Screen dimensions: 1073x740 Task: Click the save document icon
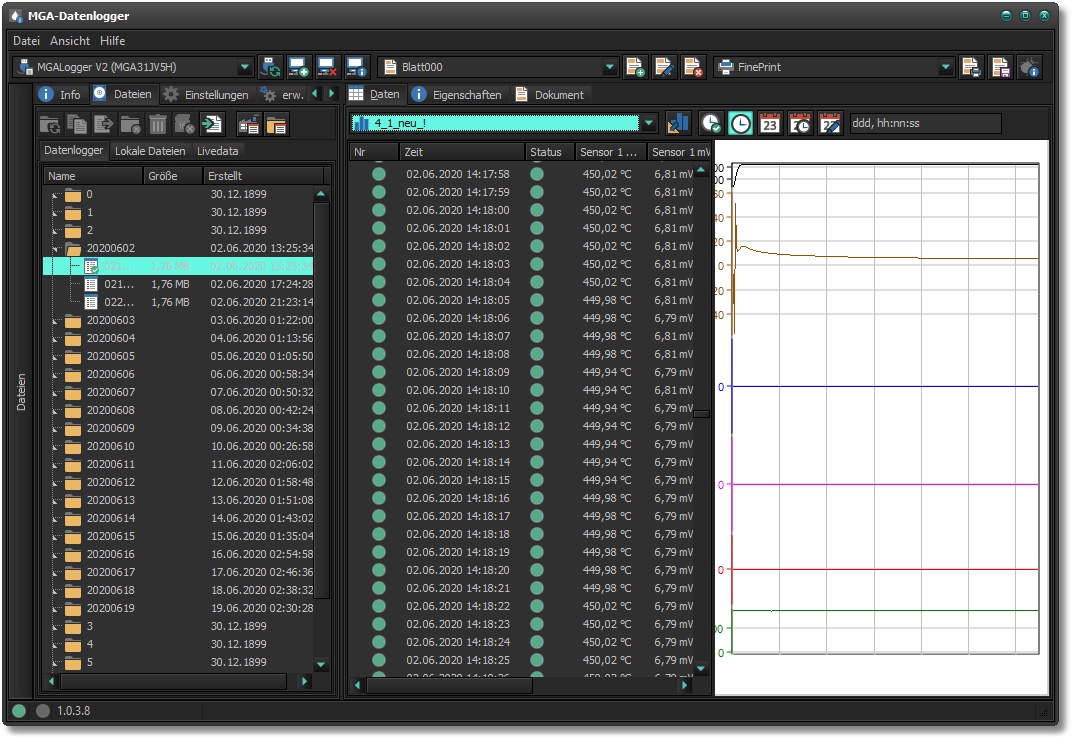(x=1000, y=67)
